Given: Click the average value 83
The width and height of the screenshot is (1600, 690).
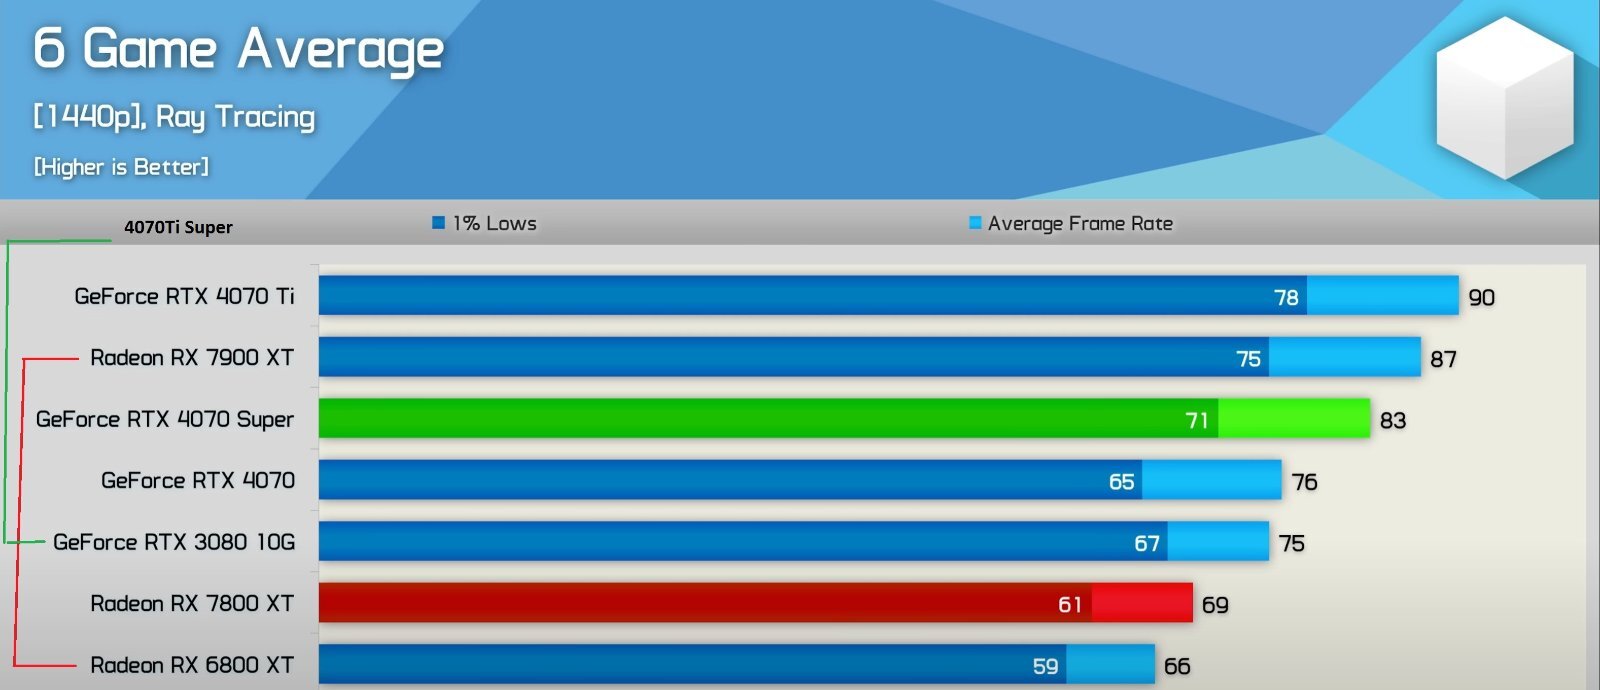Looking at the screenshot, I should 1393,420.
